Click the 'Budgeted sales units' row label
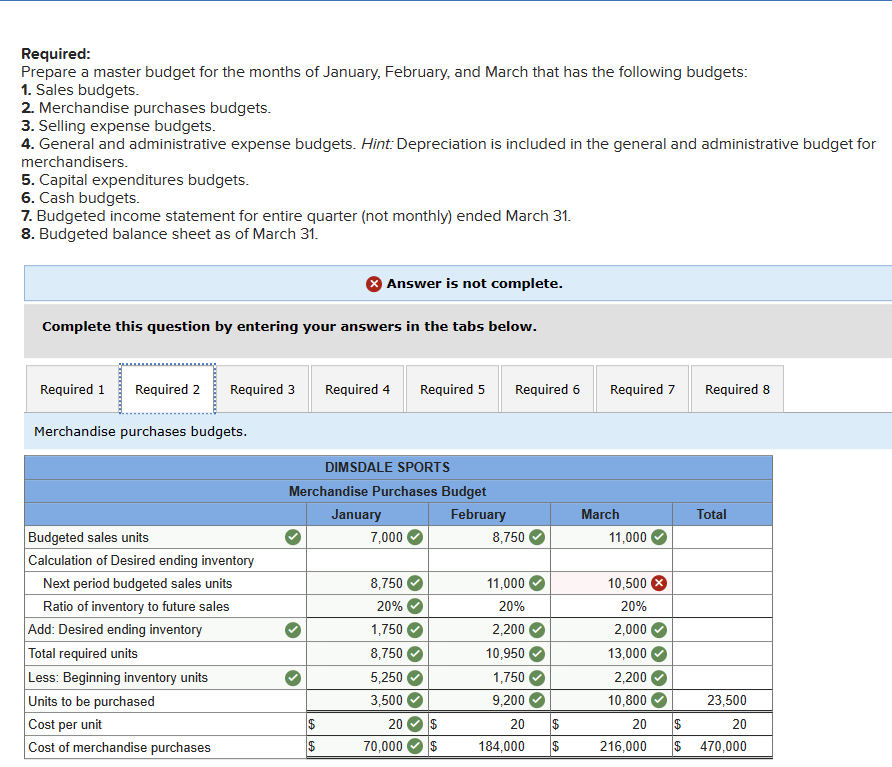This screenshot has height=767, width=892. pos(88,537)
